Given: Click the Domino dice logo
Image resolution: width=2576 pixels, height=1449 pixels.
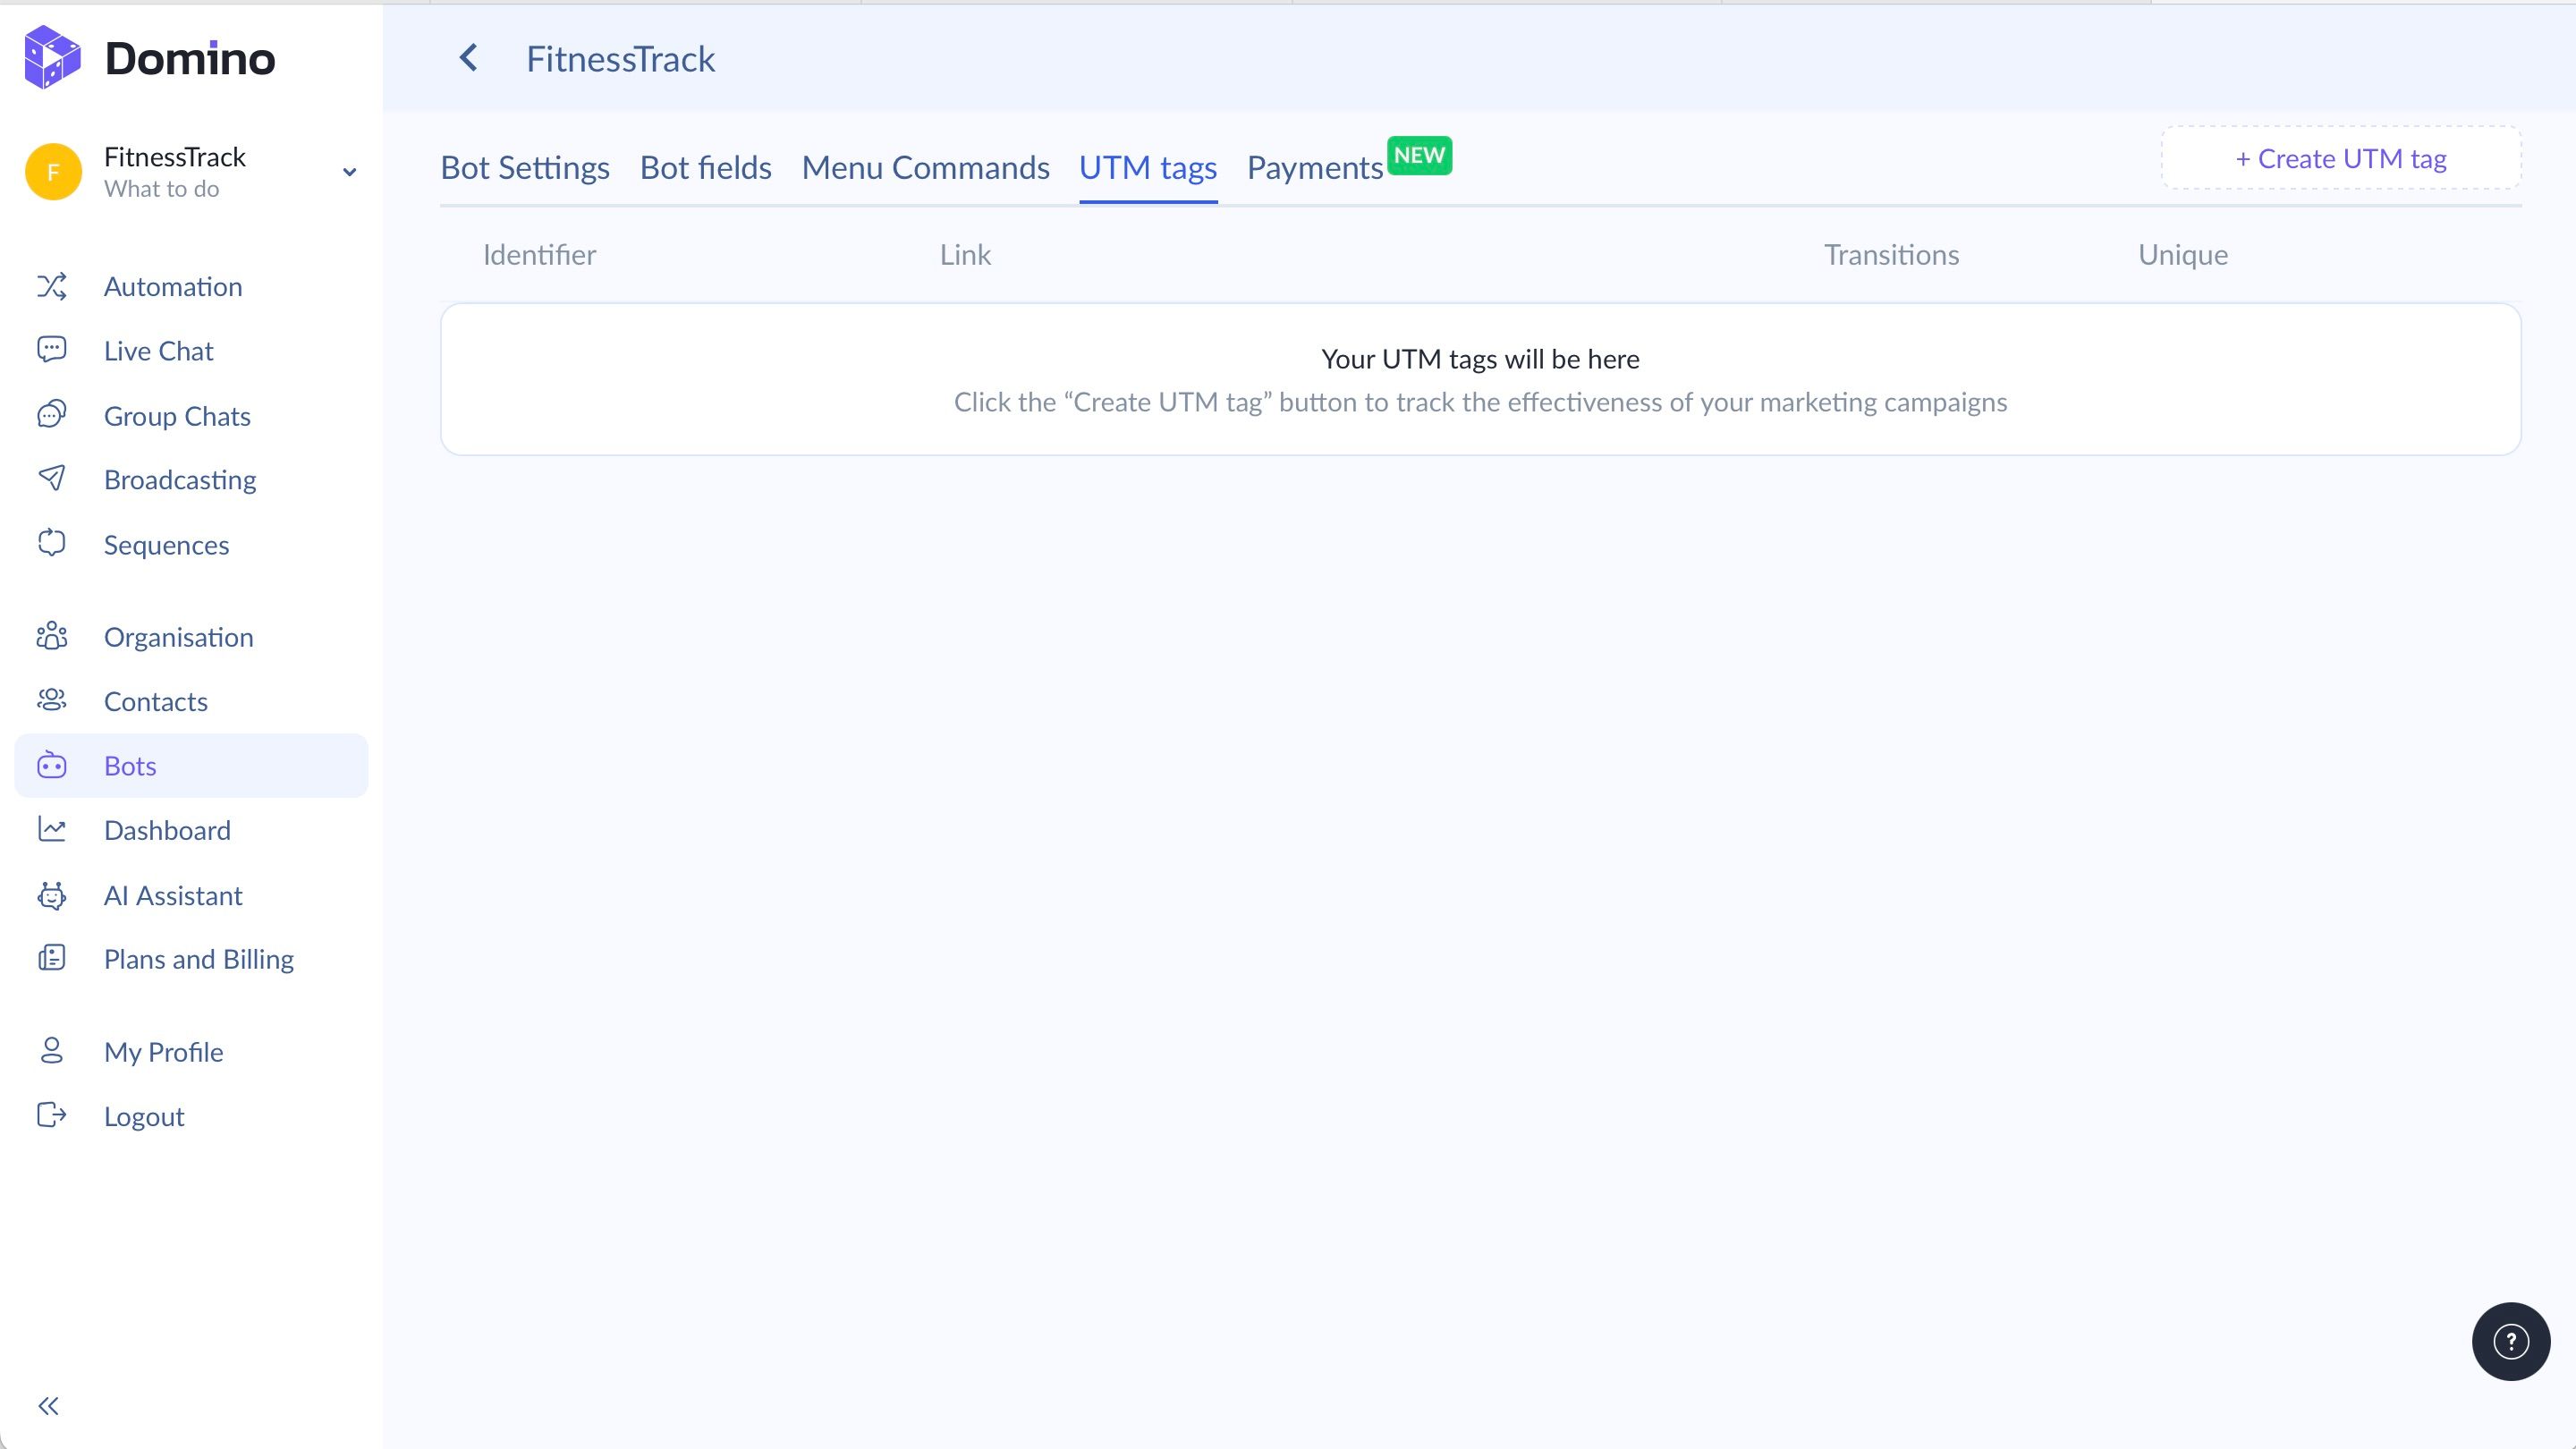Looking at the screenshot, I should (x=52, y=58).
